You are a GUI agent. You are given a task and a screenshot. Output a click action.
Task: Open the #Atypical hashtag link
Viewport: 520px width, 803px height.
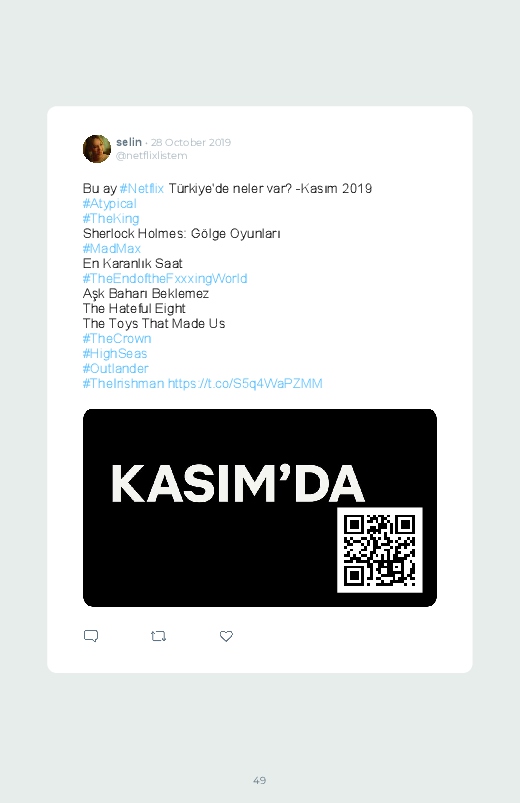pos(110,203)
